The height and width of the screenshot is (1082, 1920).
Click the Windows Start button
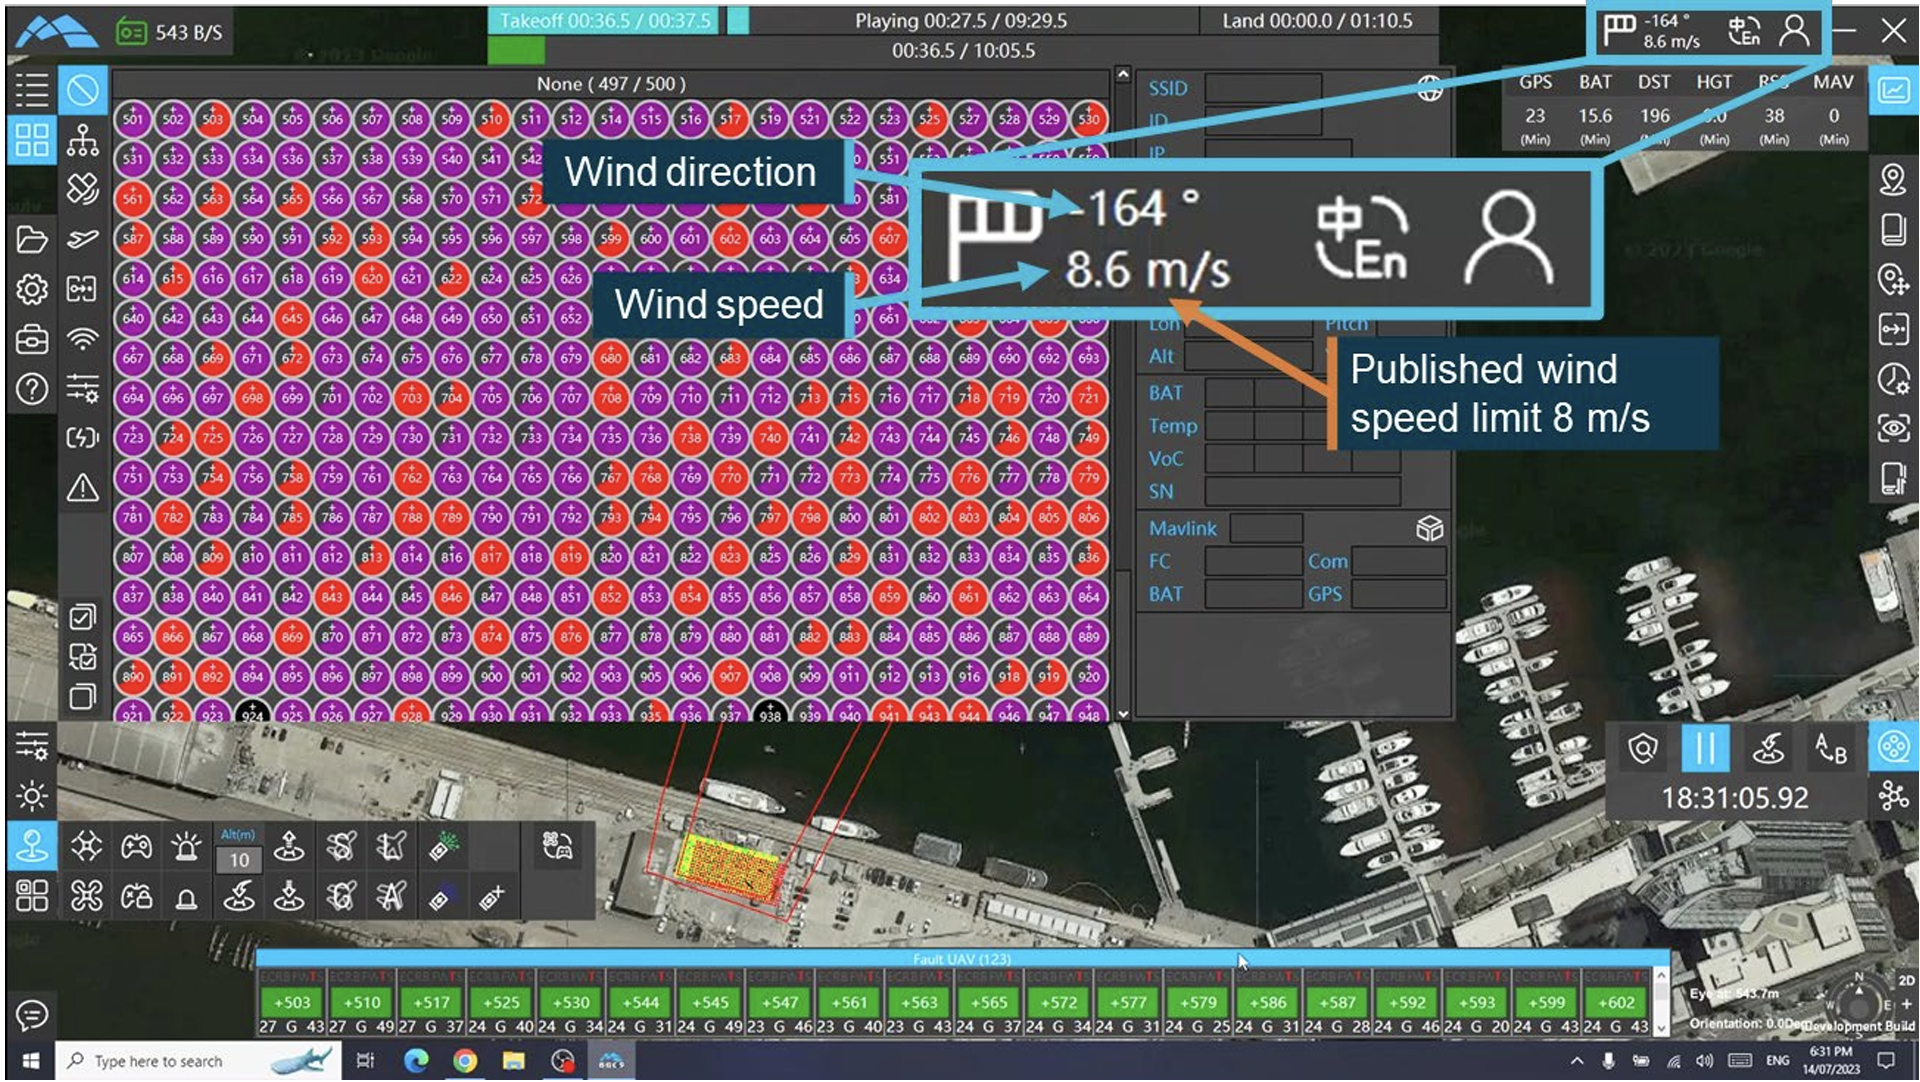(30, 1061)
